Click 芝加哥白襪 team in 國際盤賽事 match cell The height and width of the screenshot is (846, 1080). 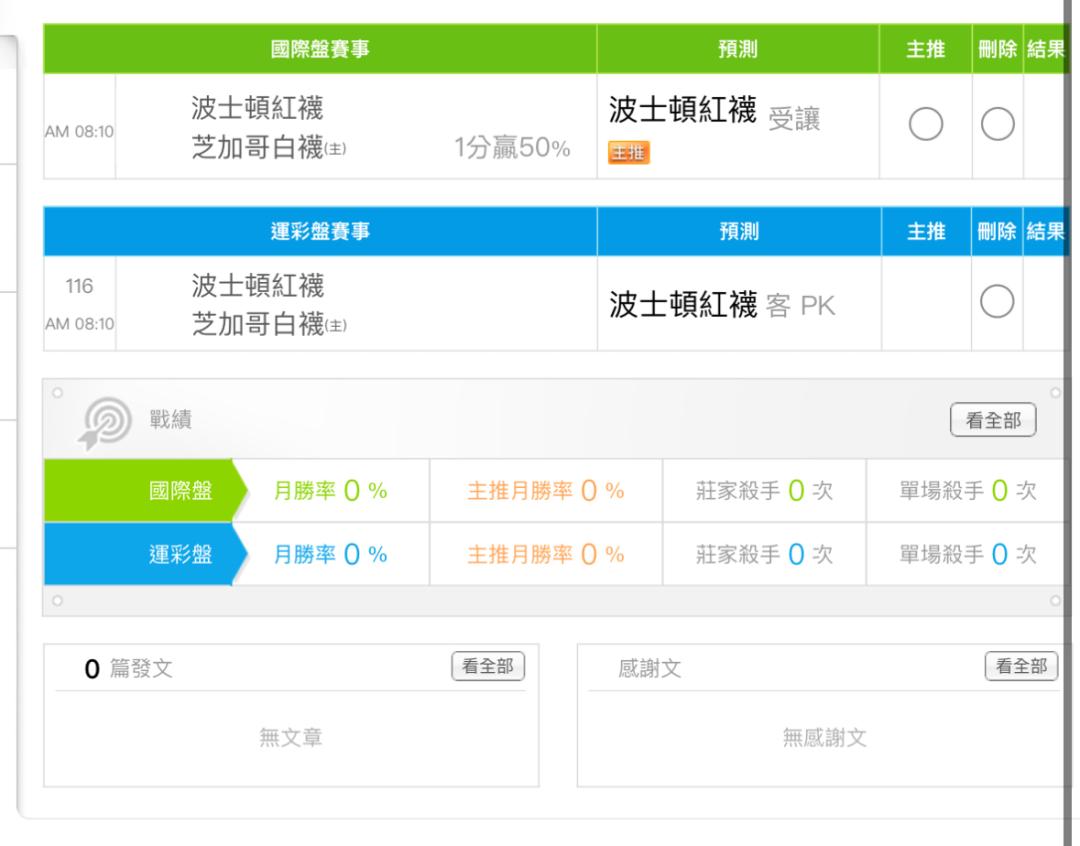(269, 147)
